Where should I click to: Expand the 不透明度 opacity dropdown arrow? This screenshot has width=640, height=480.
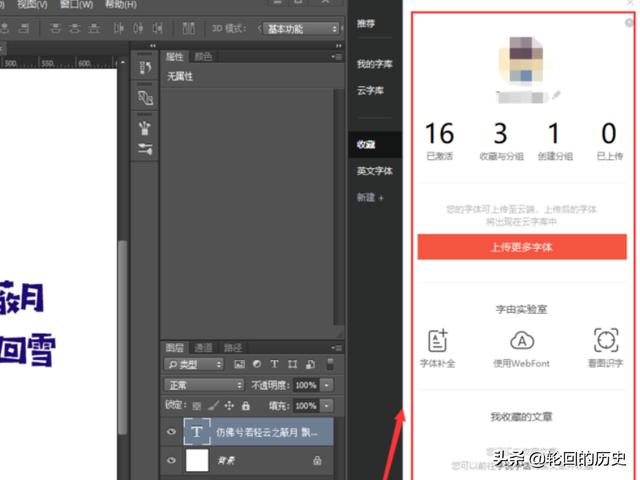(x=328, y=385)
